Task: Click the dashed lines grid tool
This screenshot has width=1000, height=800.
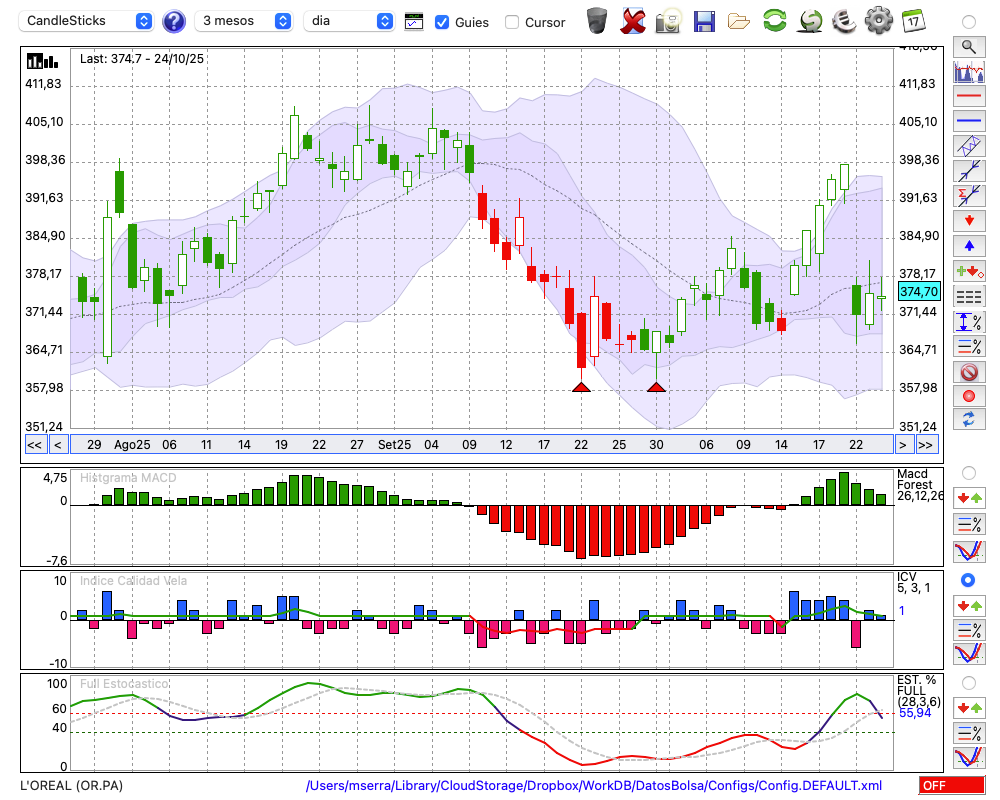Action: pos(969,297)
